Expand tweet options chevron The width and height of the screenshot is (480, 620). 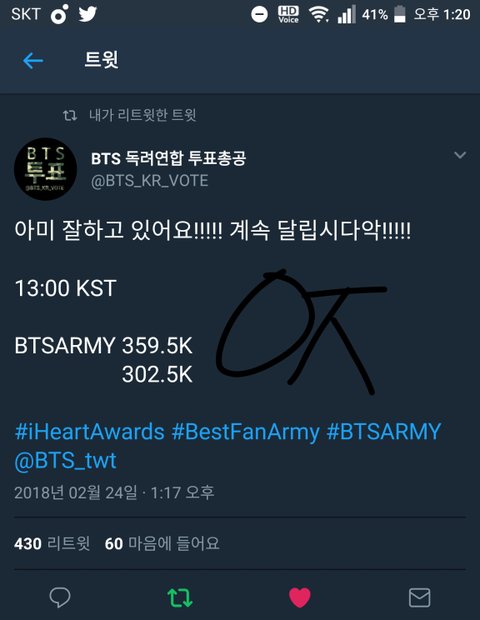pos(460,155)
